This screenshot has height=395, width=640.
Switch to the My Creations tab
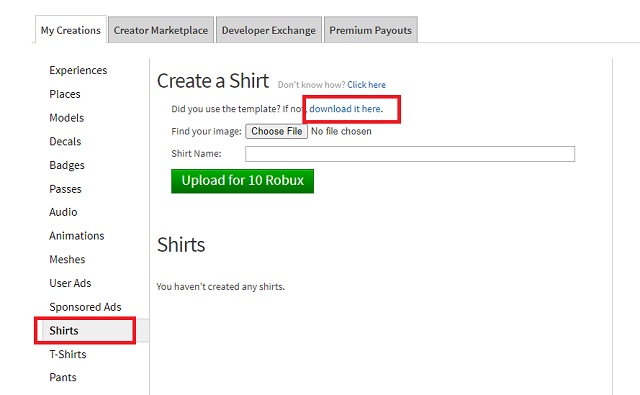71,30
